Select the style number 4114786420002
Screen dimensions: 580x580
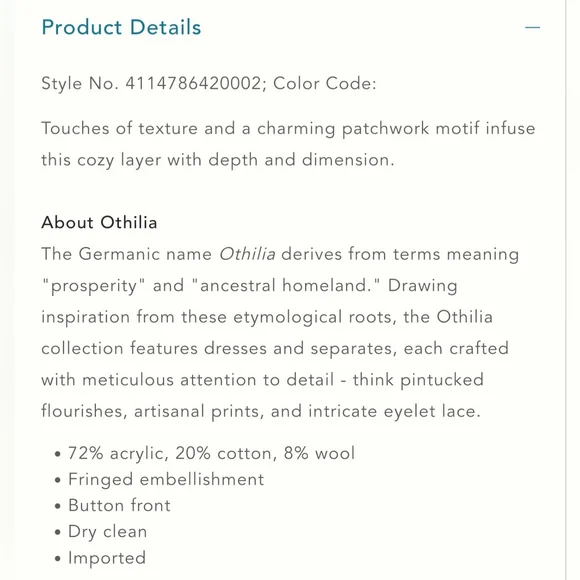pos(193,83)
